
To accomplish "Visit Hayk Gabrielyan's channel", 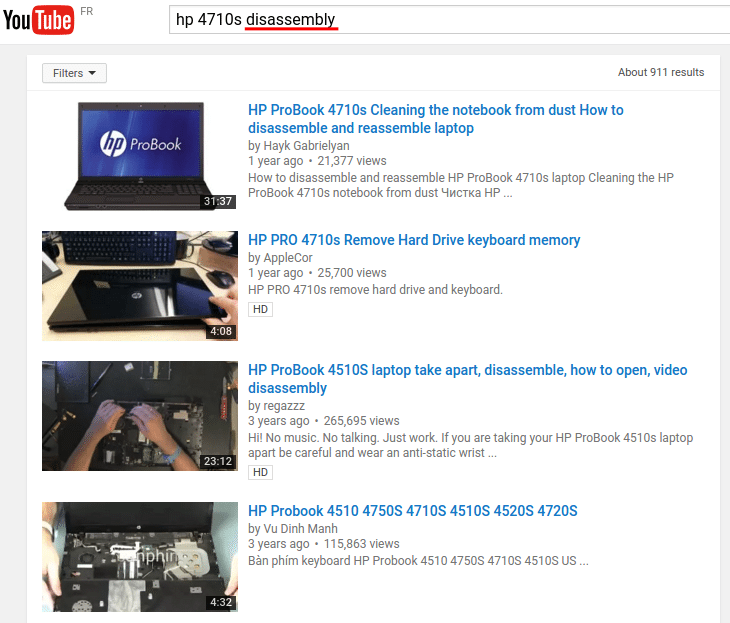I will tap(306, 146).
